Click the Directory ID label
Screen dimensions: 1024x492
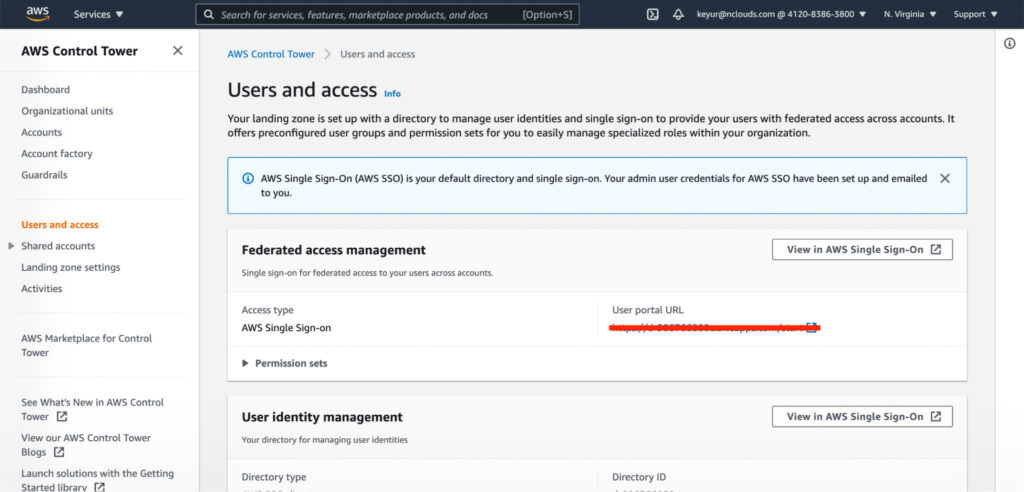[639, 477]
